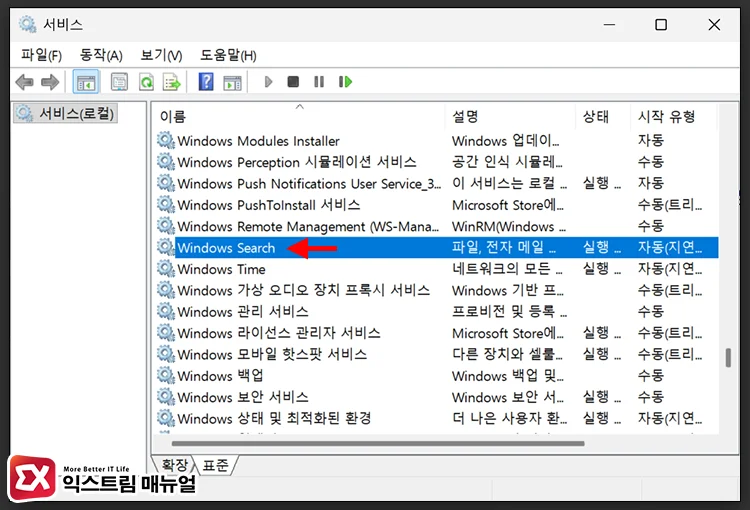Switch to the 확장 tab
This screenshot has width=750, height=510.
[174, 465]
